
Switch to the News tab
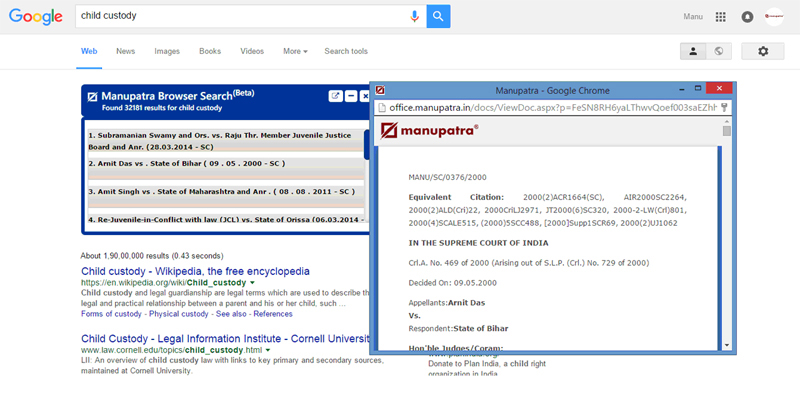[x=126, y=51]
